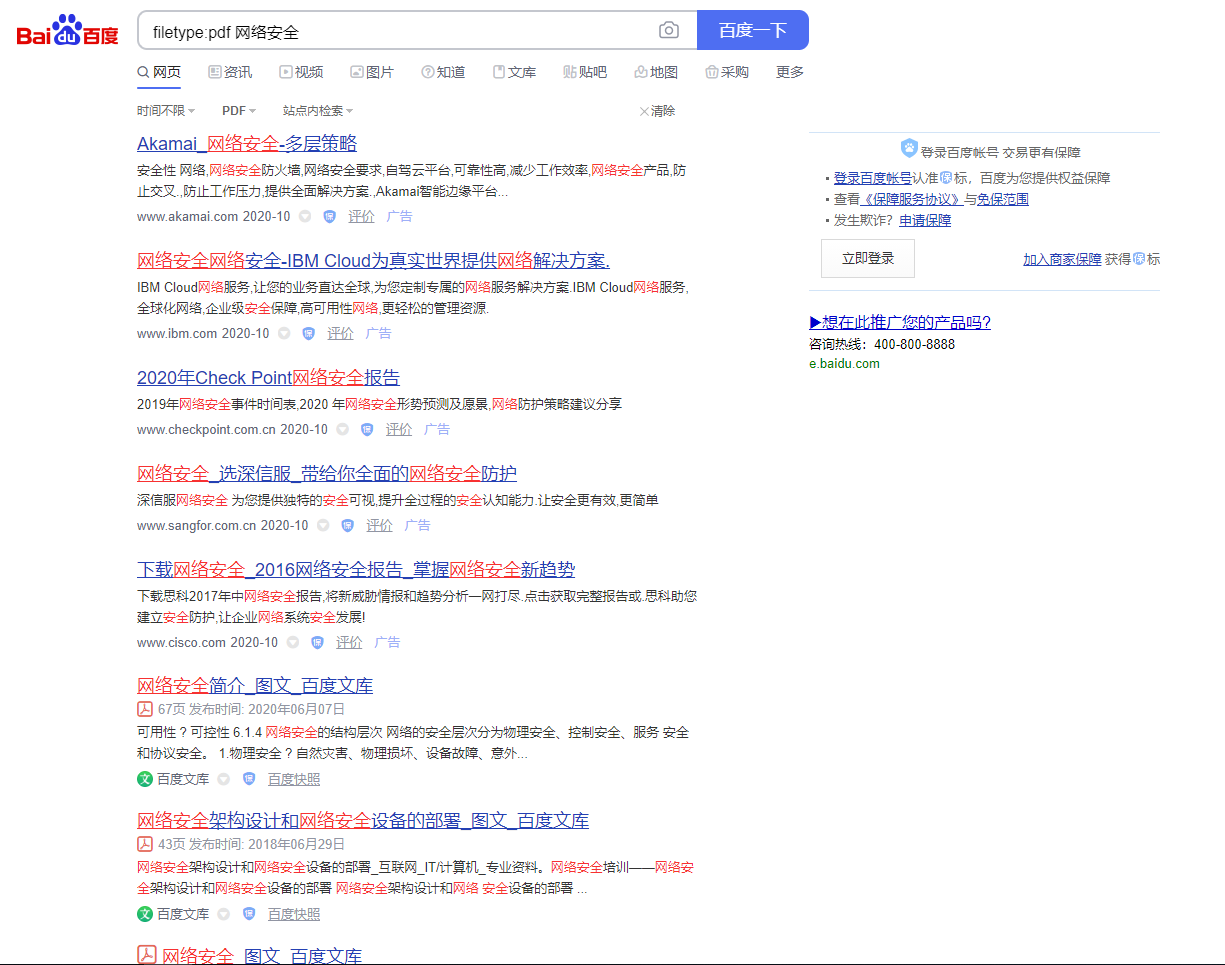The width and height of the screenshot is (1225, 965).
Task: Click the 立即登录 button
Action: click(868, 258)
